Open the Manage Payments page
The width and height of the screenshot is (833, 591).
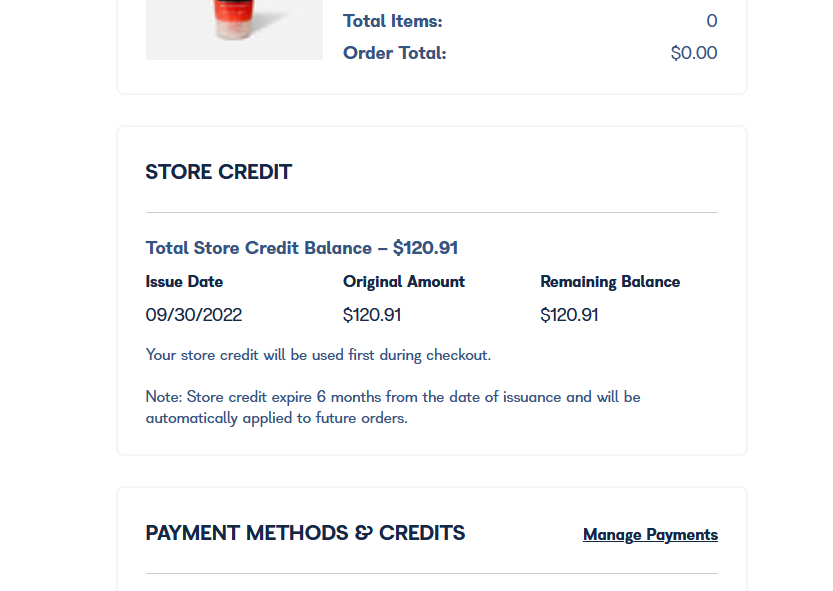(649, 534)
